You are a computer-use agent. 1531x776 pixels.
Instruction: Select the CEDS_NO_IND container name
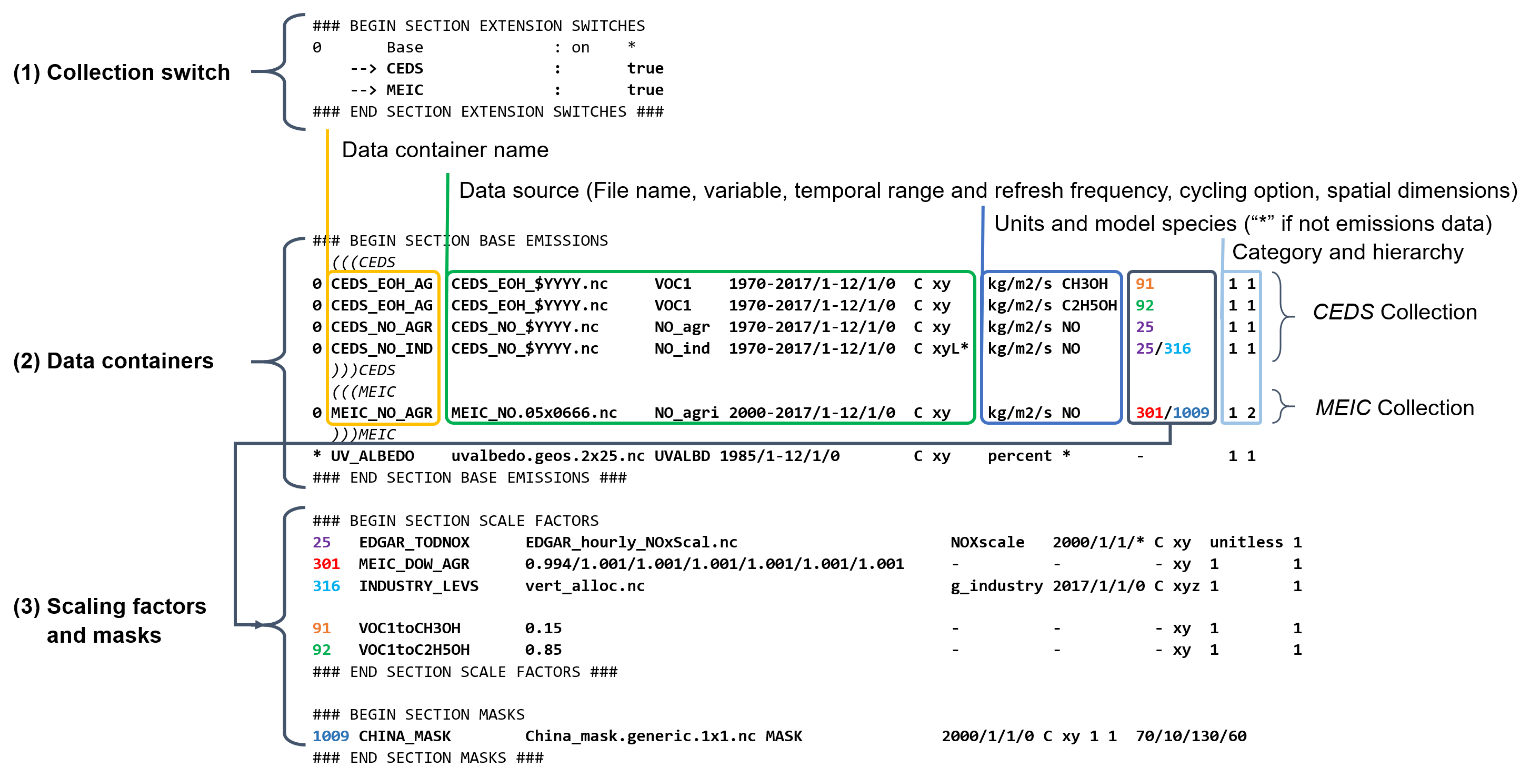coord(382,348)
